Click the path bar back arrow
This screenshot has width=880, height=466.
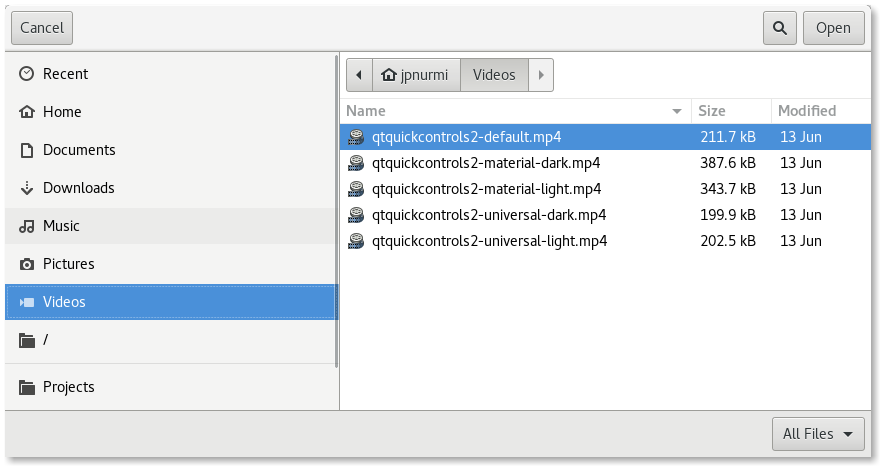358,75
